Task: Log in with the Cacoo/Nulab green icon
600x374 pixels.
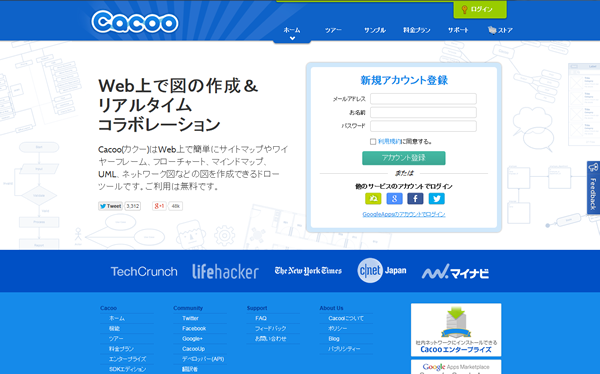Action: coord(373,198)
